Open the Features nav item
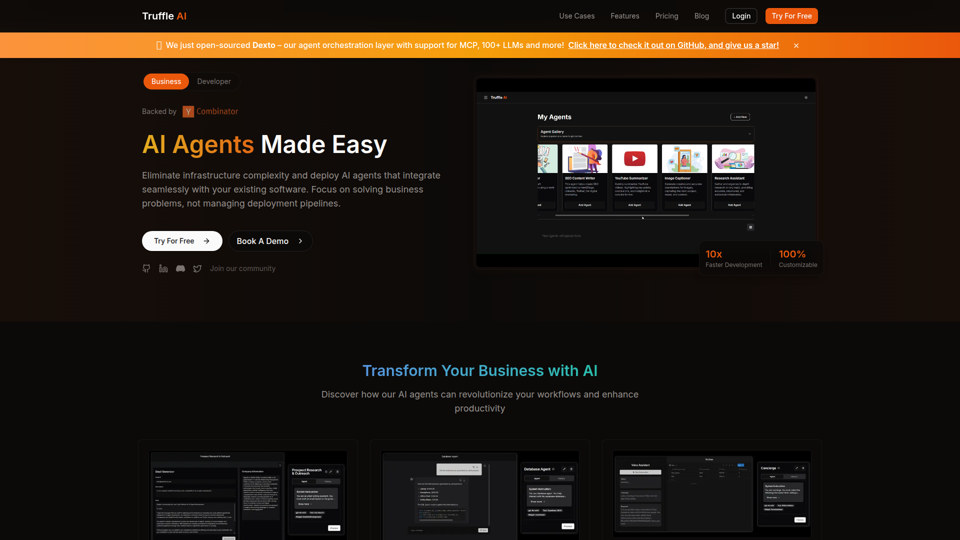This screenshot has height=540, width=960. tap(624, 16)
